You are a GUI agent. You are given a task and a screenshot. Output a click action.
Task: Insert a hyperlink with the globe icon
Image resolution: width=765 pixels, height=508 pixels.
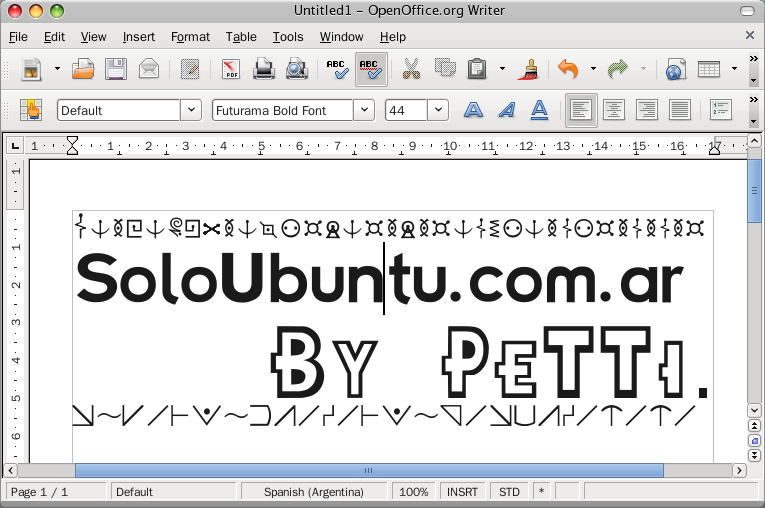(676, 69)
